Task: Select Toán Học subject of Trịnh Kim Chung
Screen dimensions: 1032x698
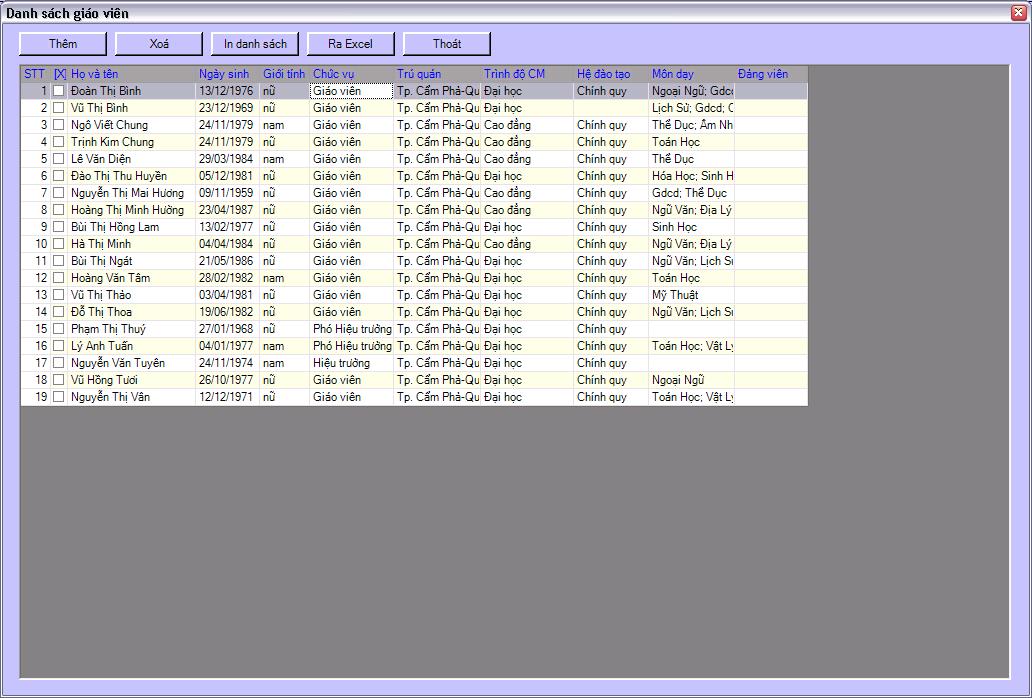Action: [692, 142]
